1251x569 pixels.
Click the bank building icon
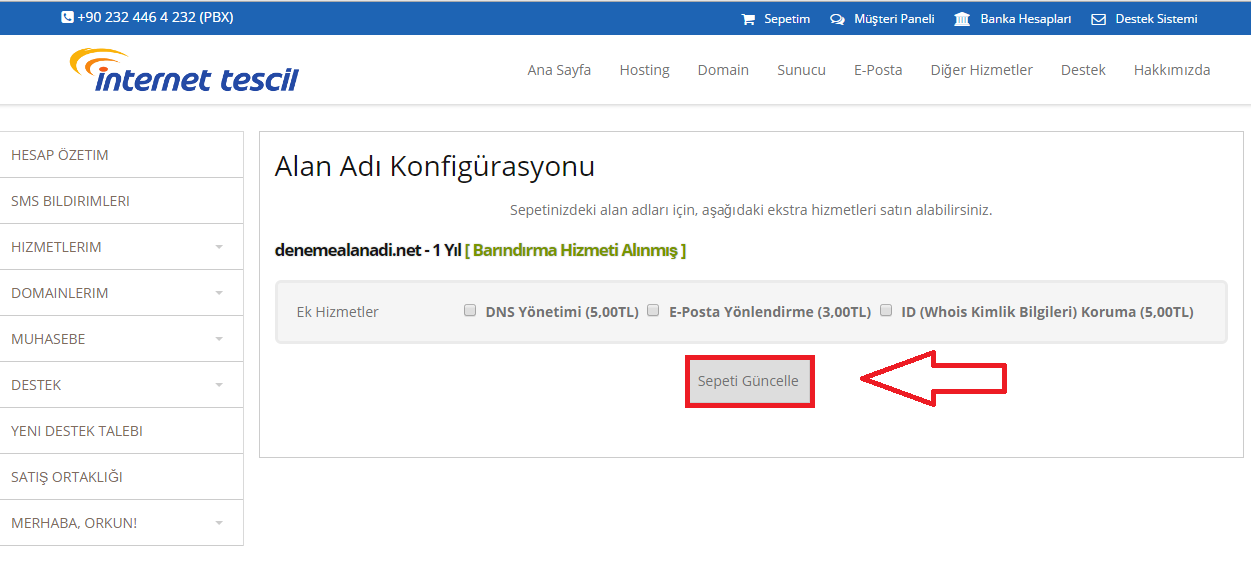pyautogui.click(x=962, y=19)
